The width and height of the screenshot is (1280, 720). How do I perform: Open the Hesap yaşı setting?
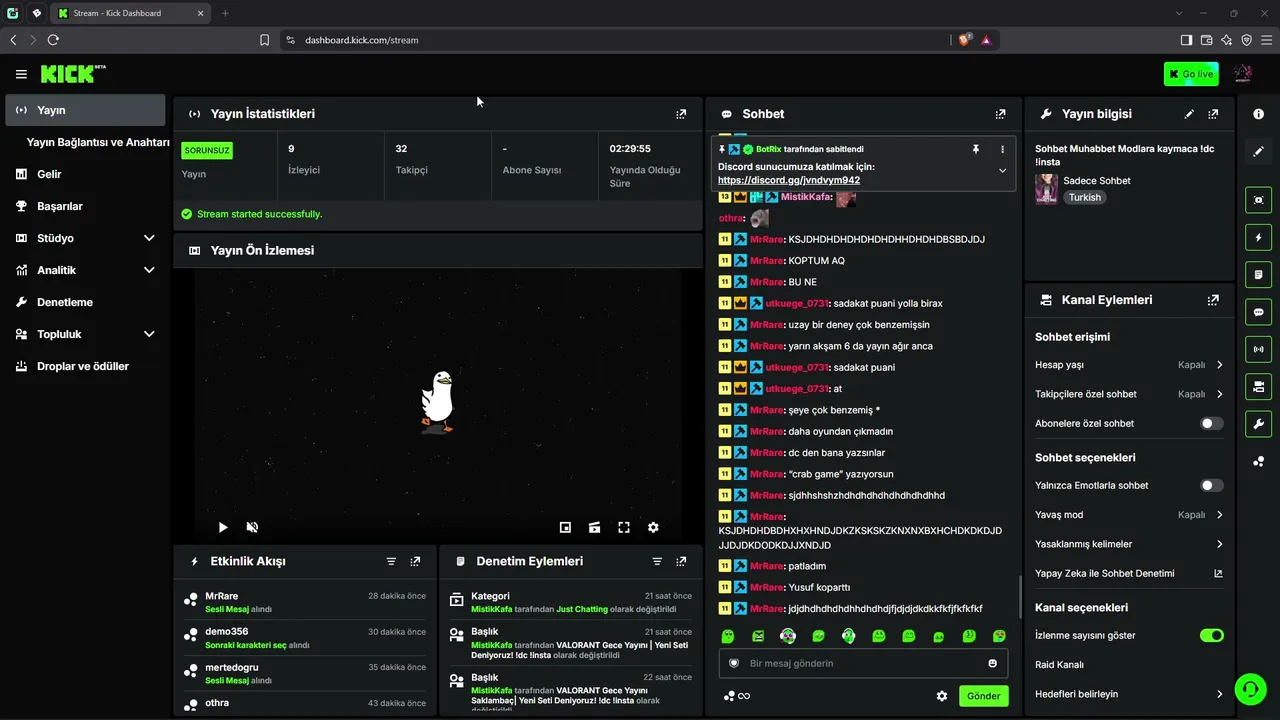tap(1129, 365)
